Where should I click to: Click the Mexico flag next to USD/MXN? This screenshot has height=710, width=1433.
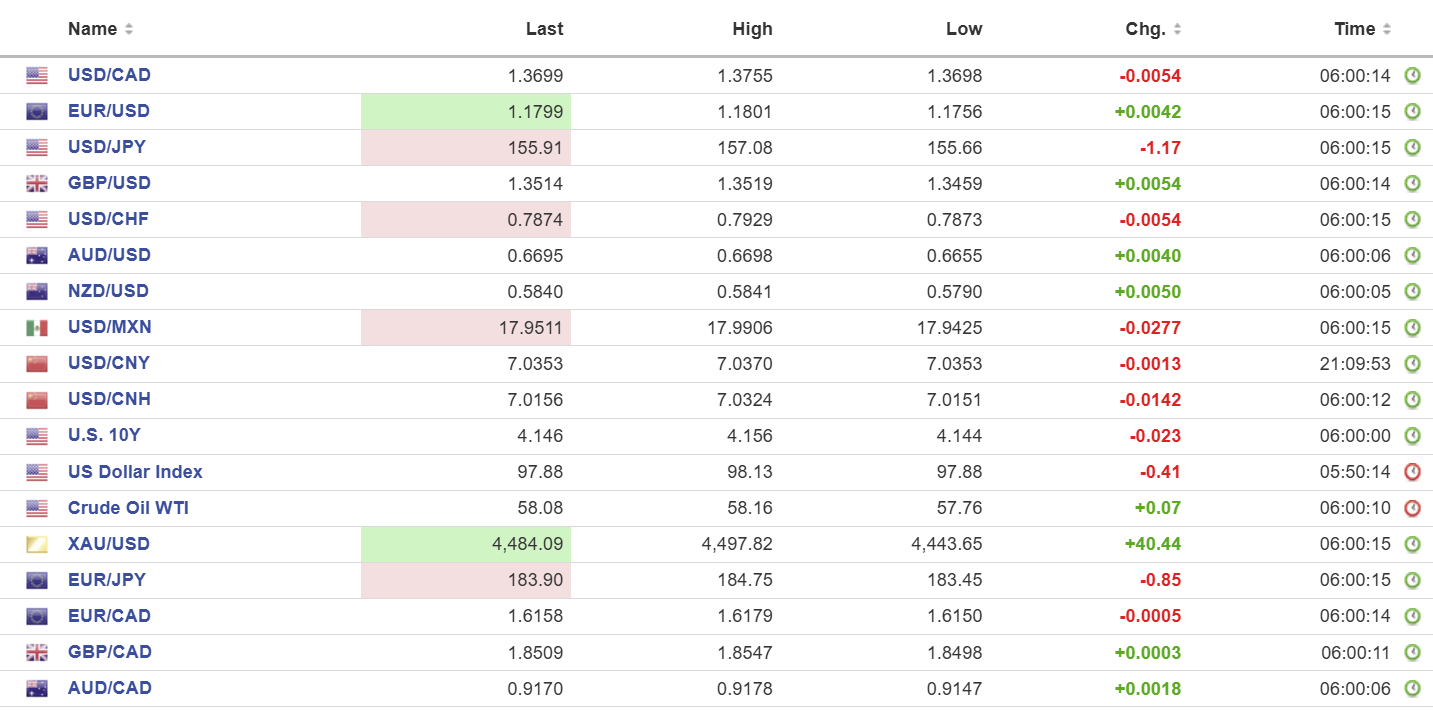point(37,328)
